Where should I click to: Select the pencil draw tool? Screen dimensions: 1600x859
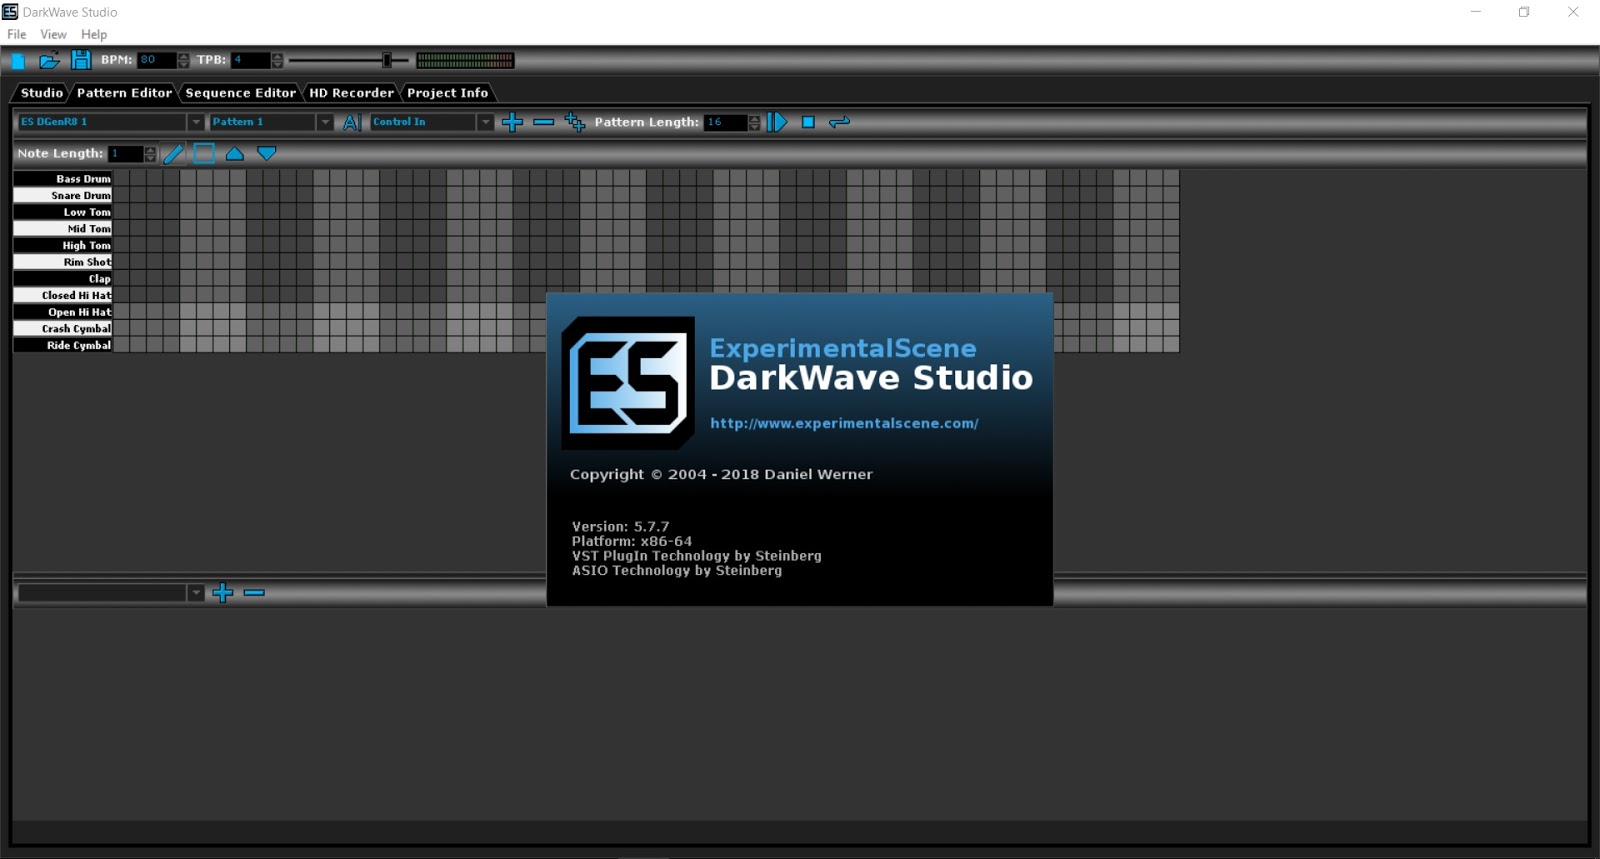[x=173, y=153]
